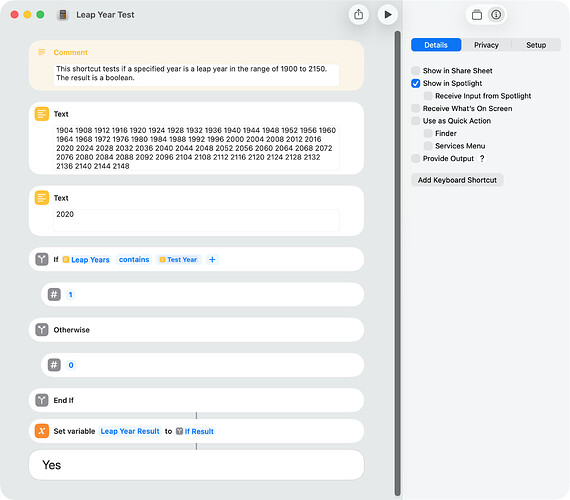The width and height of the screenshot is (570, 500).
Task: Click the If action branch icon
Action: [x=42, y=259]
